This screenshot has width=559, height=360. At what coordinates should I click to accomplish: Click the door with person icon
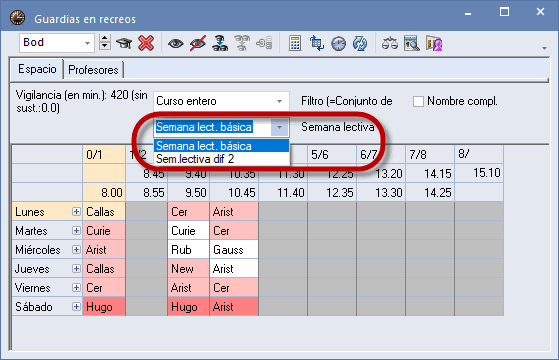434,43
